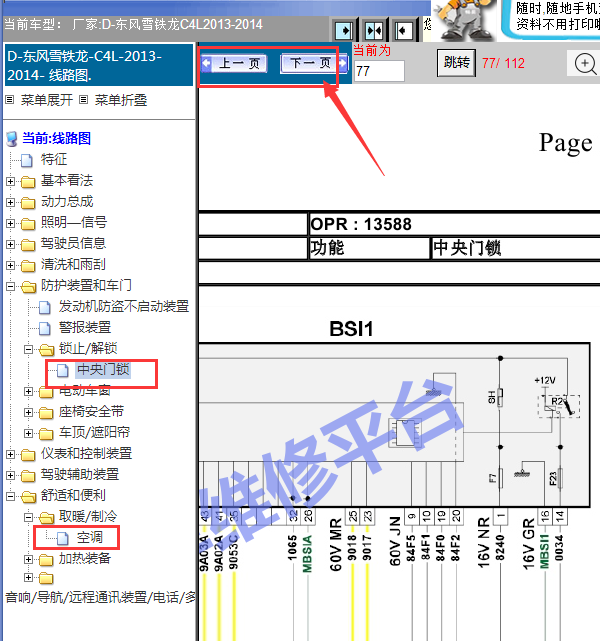Click the 防护装置和车门 open folder icon
This screenshot has width=600, height=641.
(x=28, y=287)
